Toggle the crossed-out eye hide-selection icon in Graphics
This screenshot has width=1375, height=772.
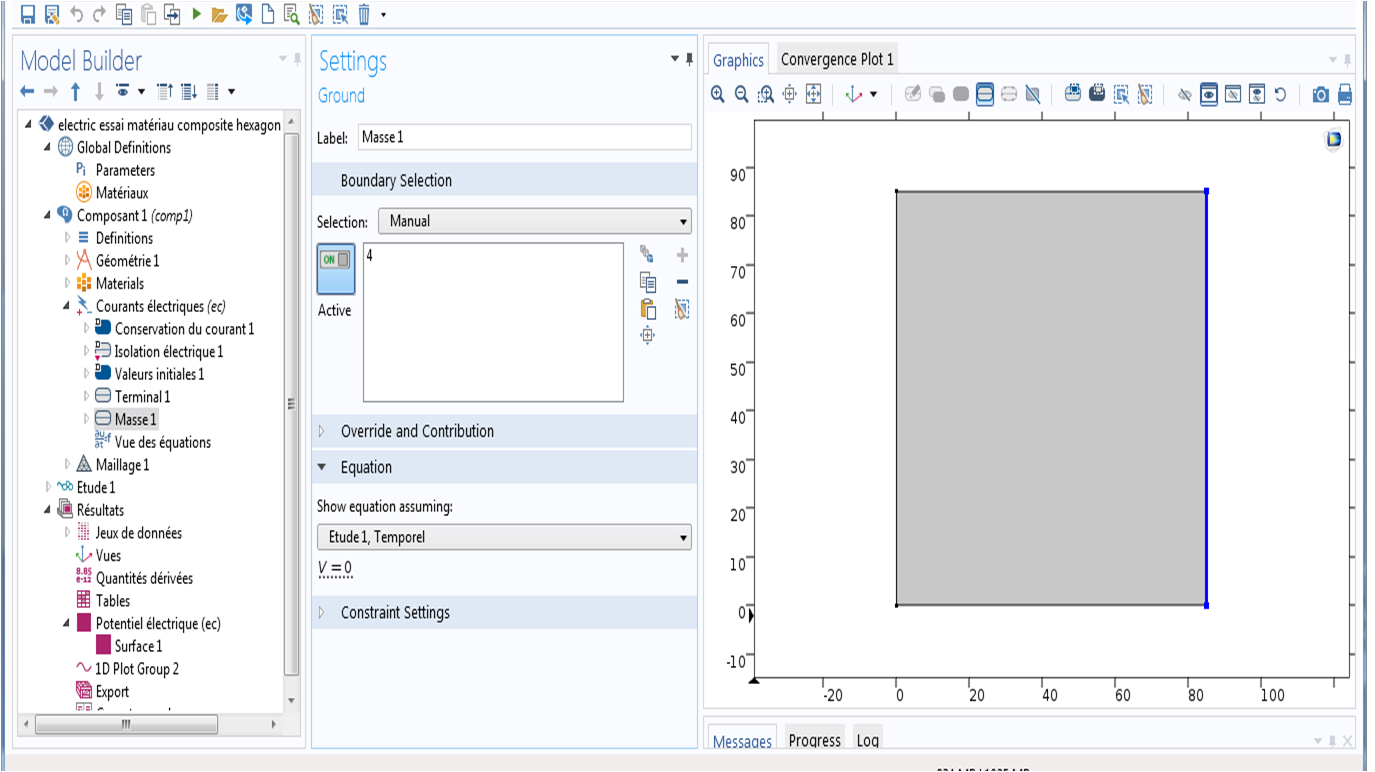(1184, 95)
